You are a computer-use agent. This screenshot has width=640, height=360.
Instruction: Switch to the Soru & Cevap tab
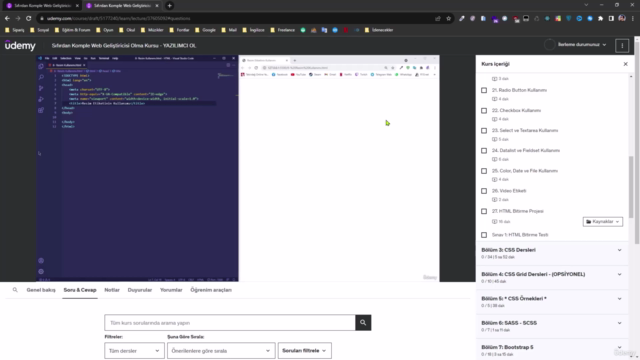(80, 290)
